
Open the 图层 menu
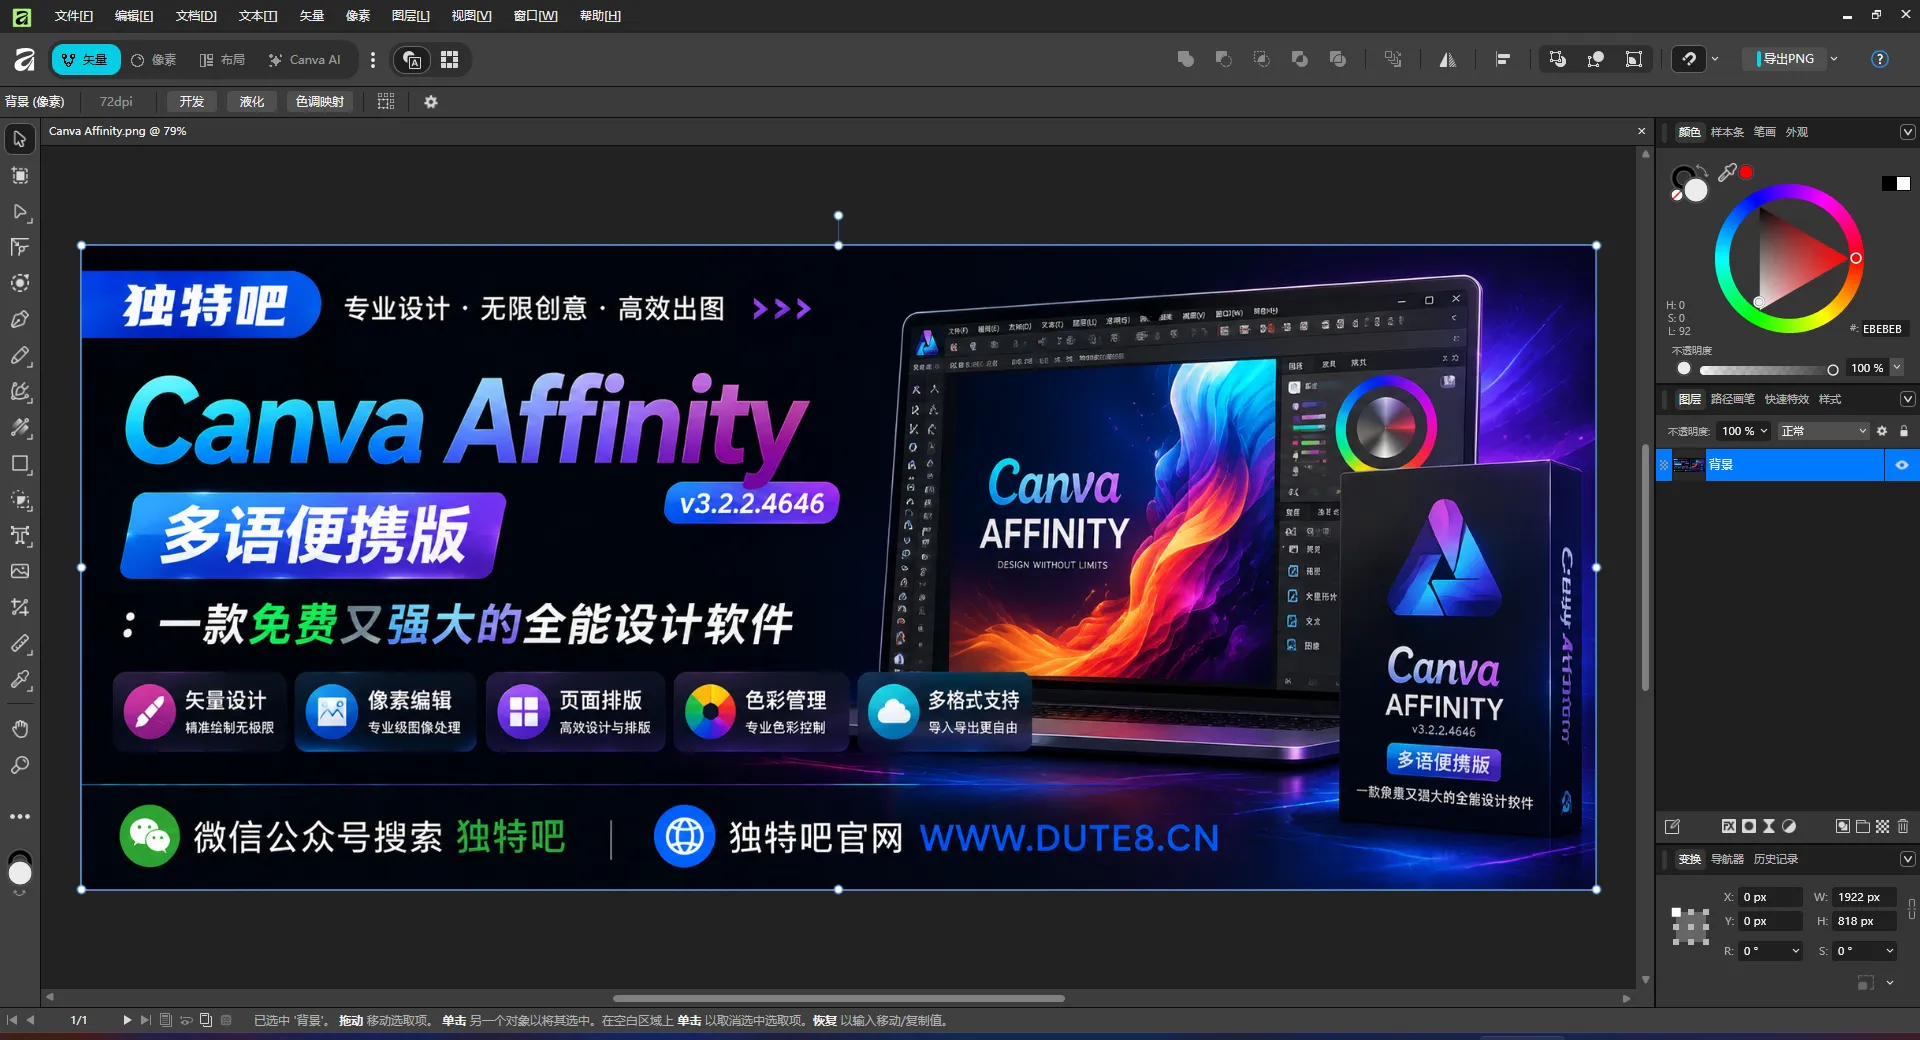(410, 16)
